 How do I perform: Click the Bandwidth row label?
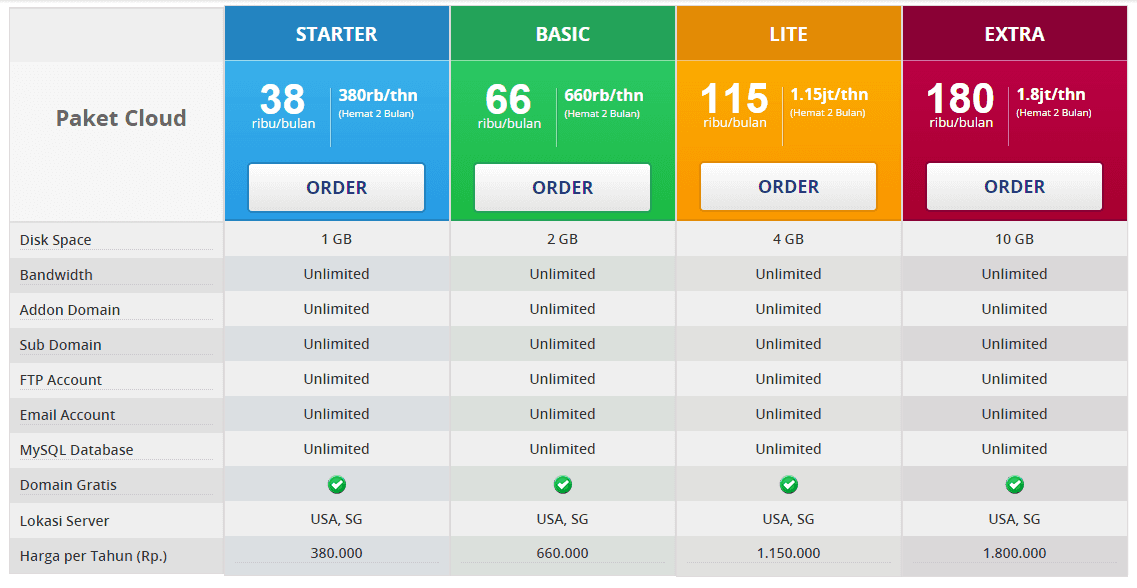tap(53, 274)
